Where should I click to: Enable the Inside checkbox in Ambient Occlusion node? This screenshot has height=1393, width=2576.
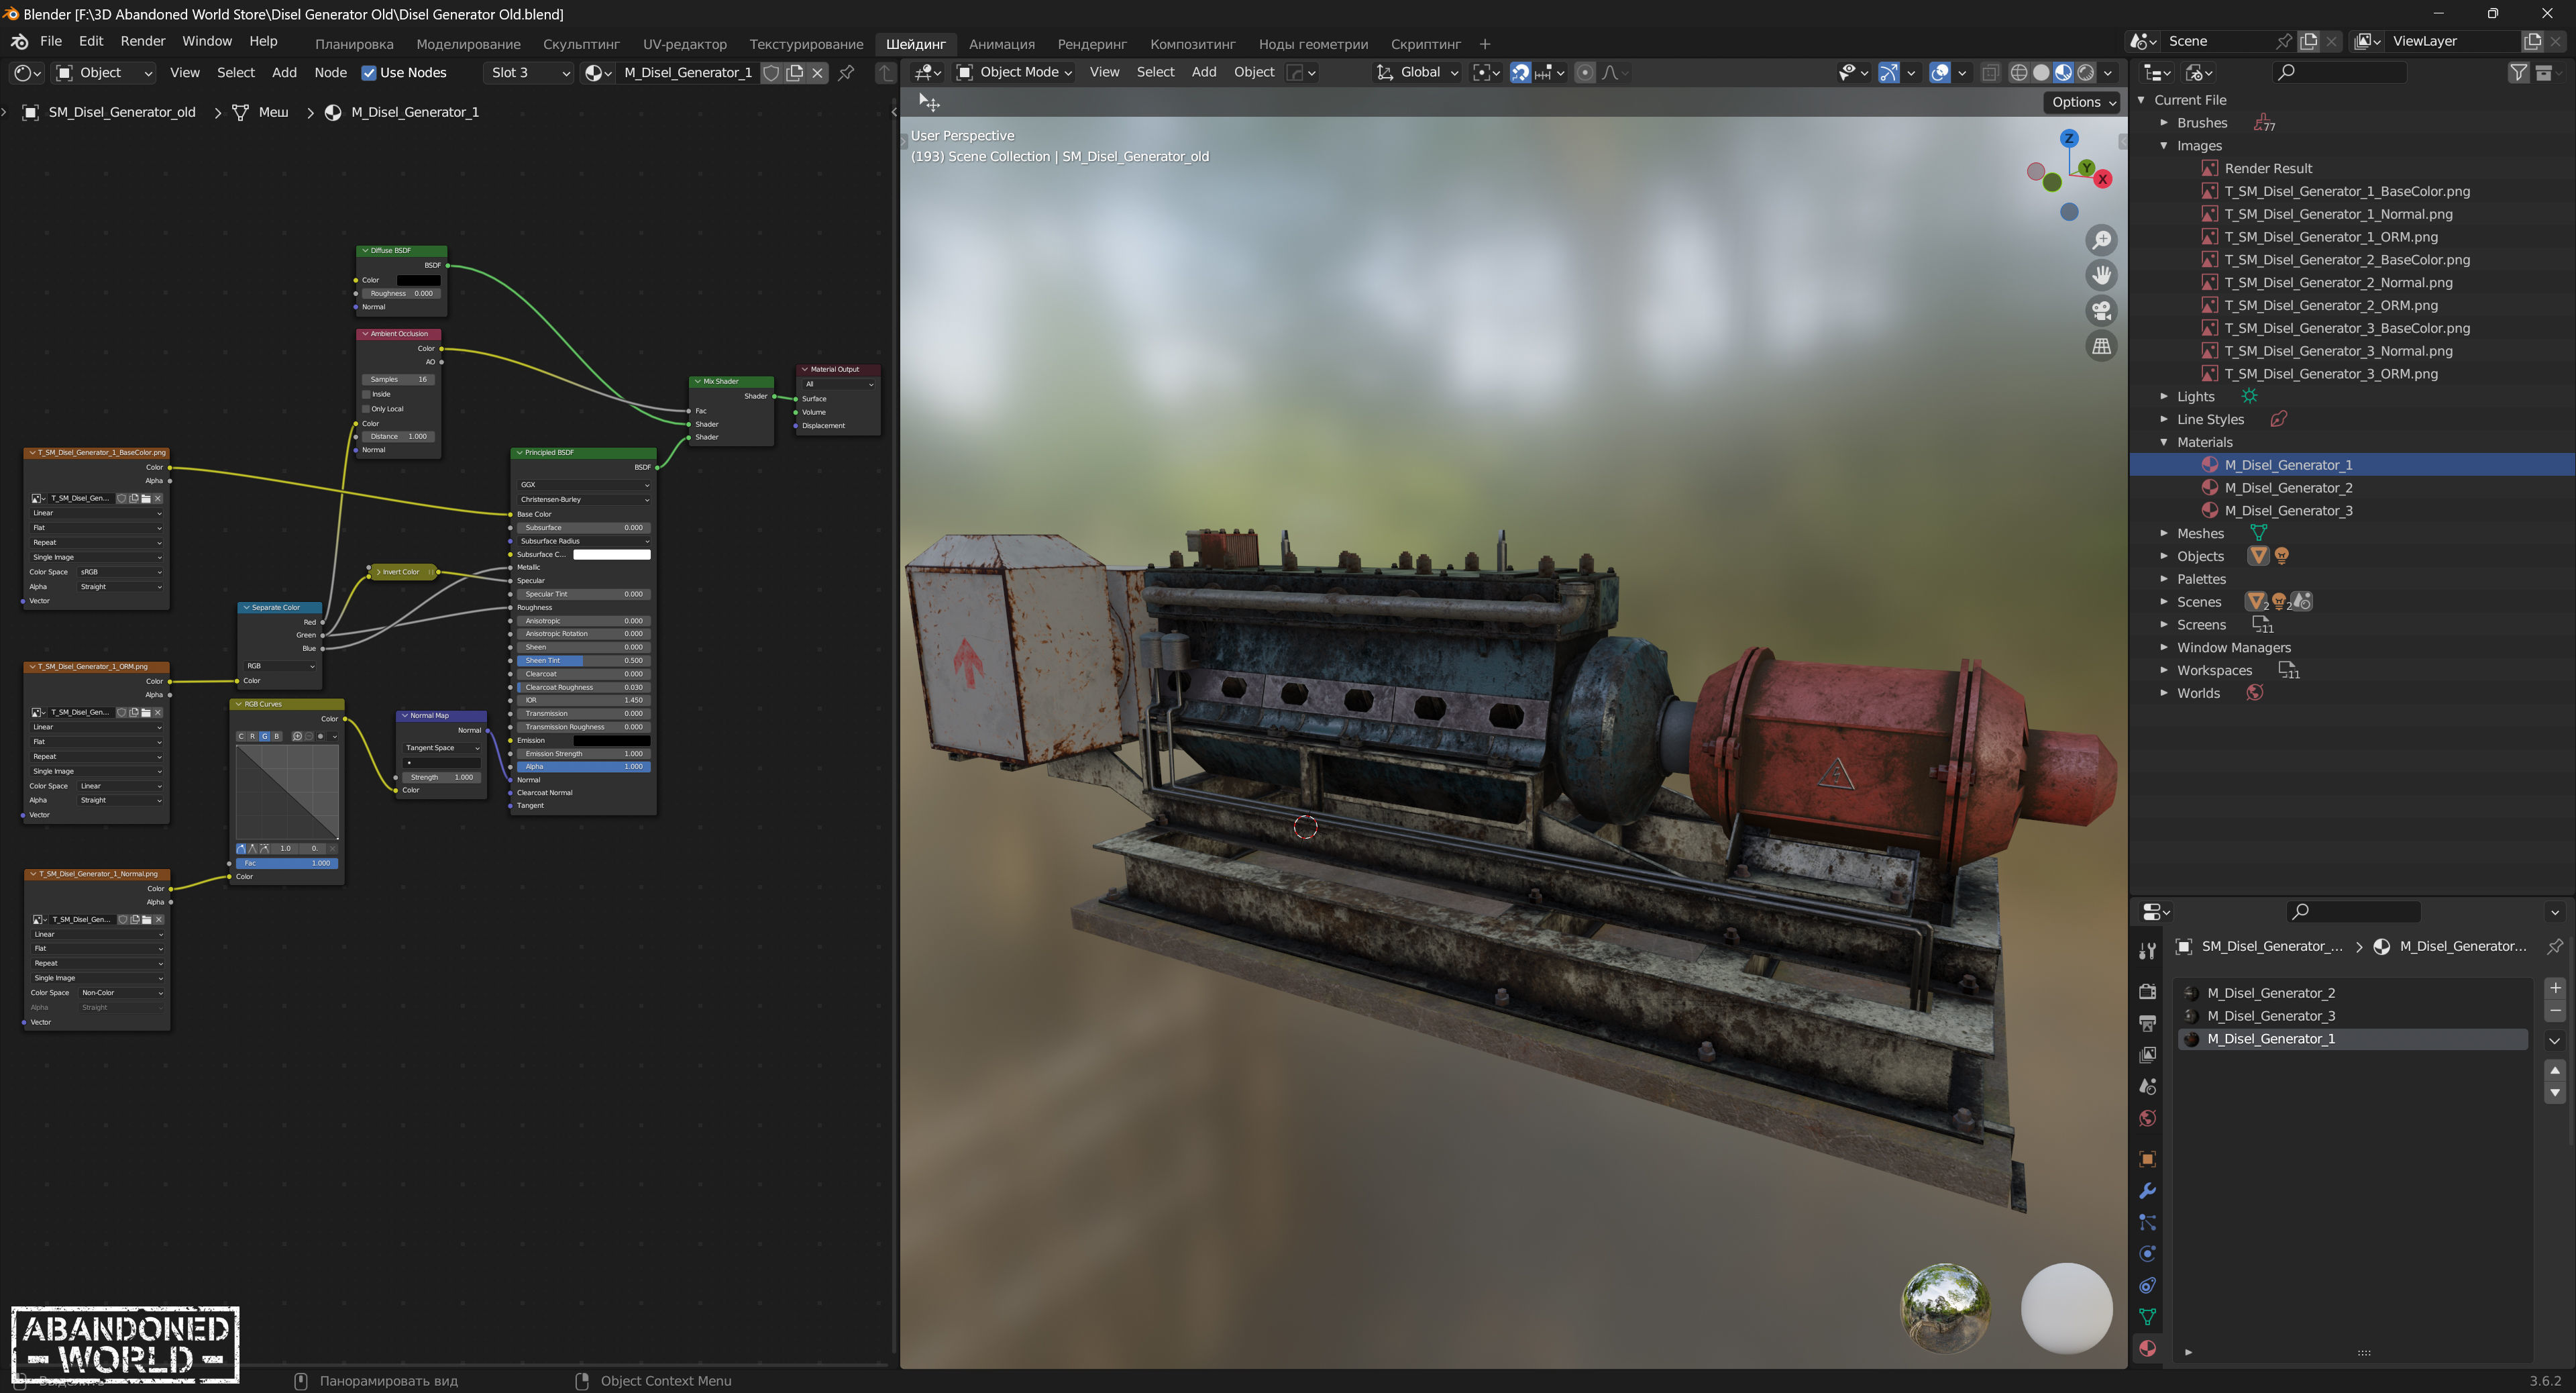(367, 394)
